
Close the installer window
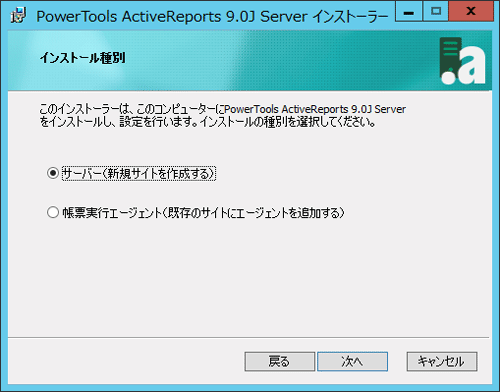tap(471, 12)
